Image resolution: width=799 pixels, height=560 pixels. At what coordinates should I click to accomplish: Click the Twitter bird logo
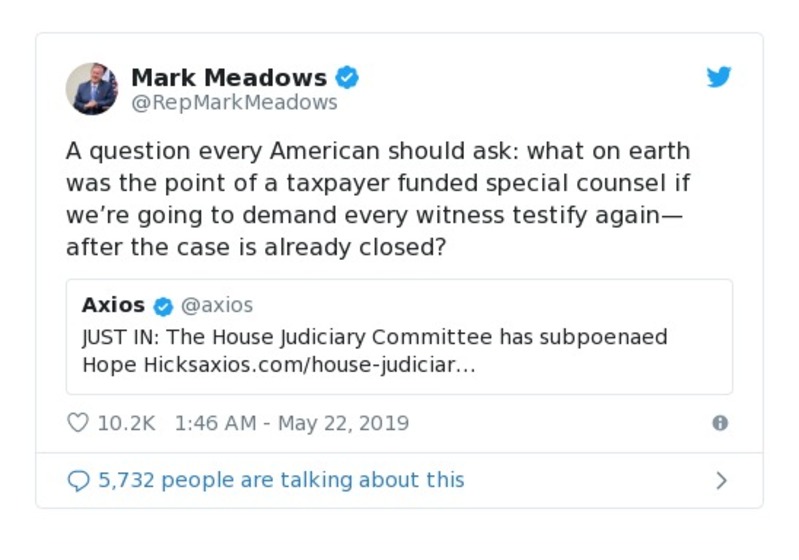click(719, 77)
